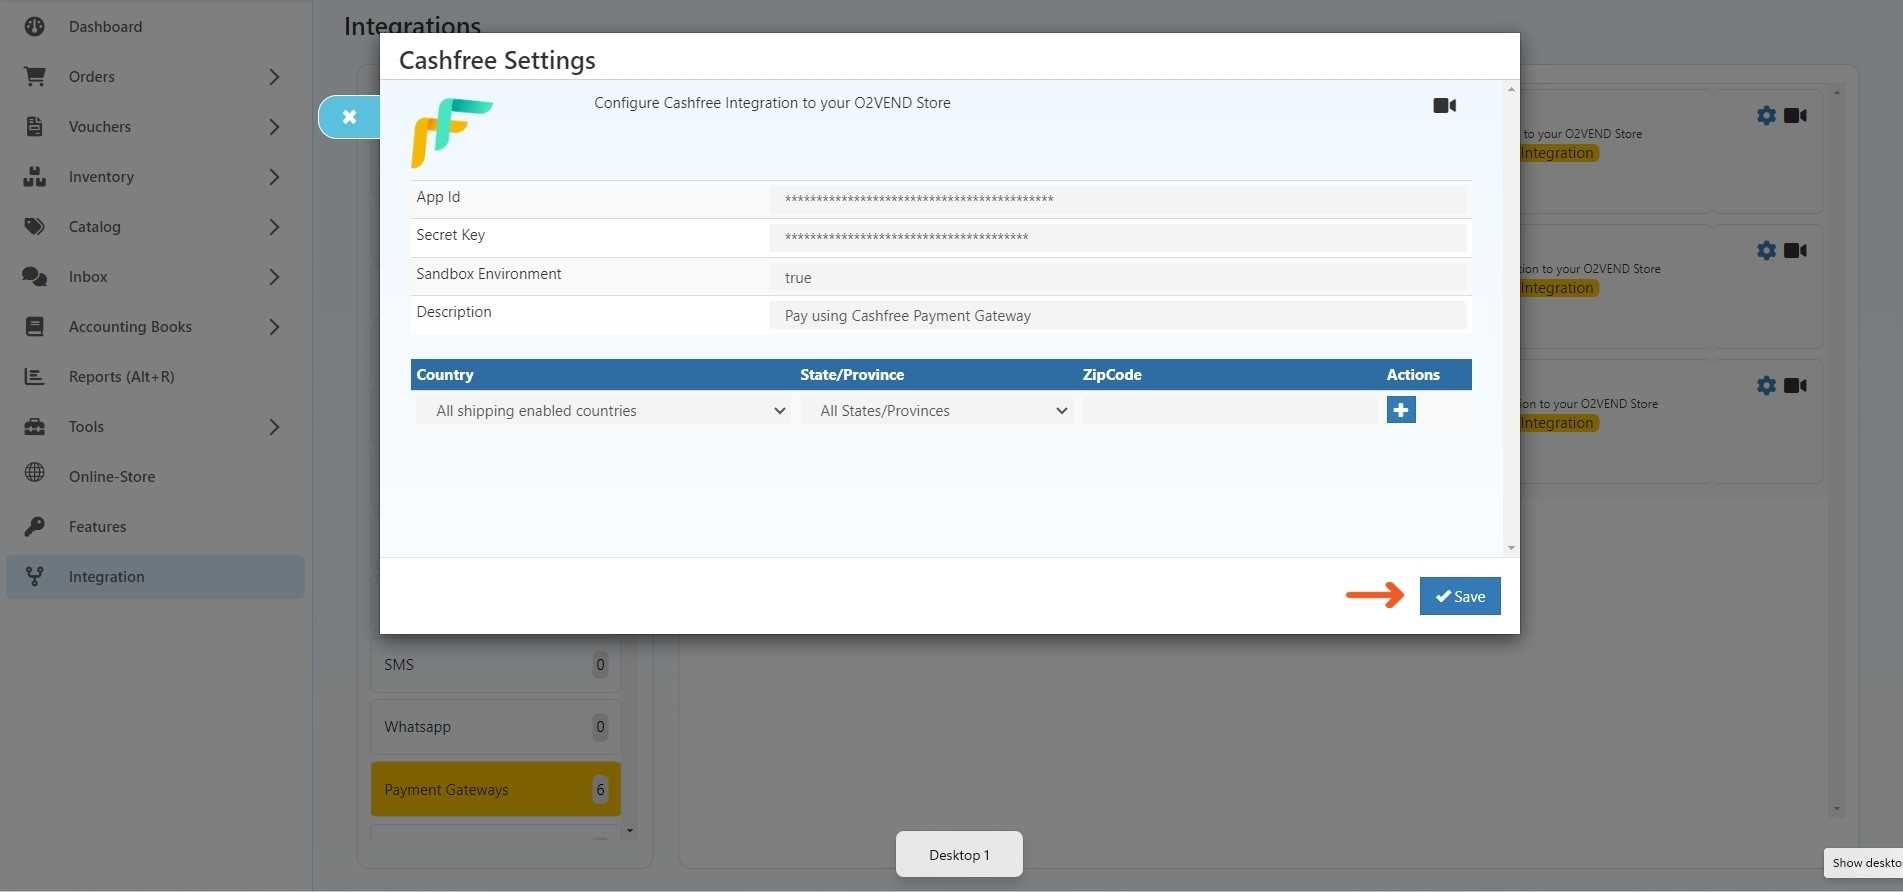This screenshot has width=1903, height=892.
Task: Select the Payment Gateways category
Action: pos(495,789)
